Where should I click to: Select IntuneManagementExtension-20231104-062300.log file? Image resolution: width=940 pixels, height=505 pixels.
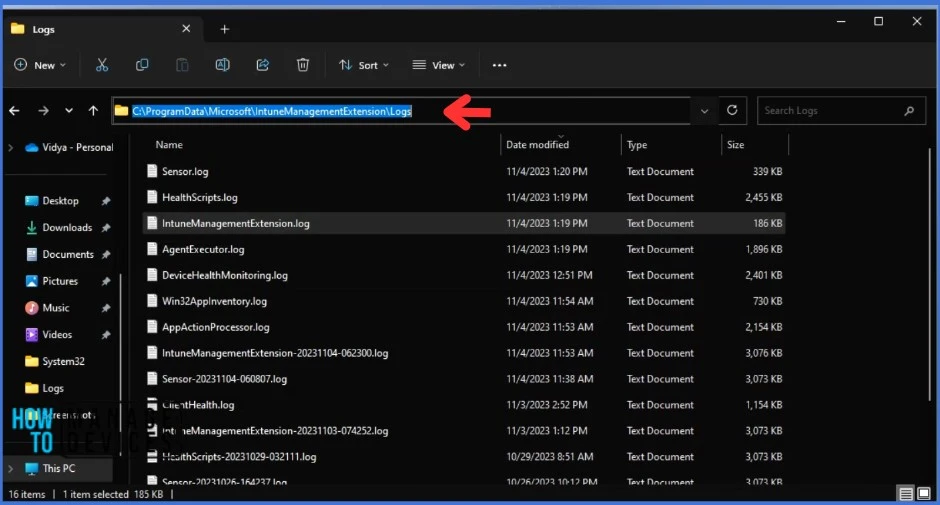[463, 353]
